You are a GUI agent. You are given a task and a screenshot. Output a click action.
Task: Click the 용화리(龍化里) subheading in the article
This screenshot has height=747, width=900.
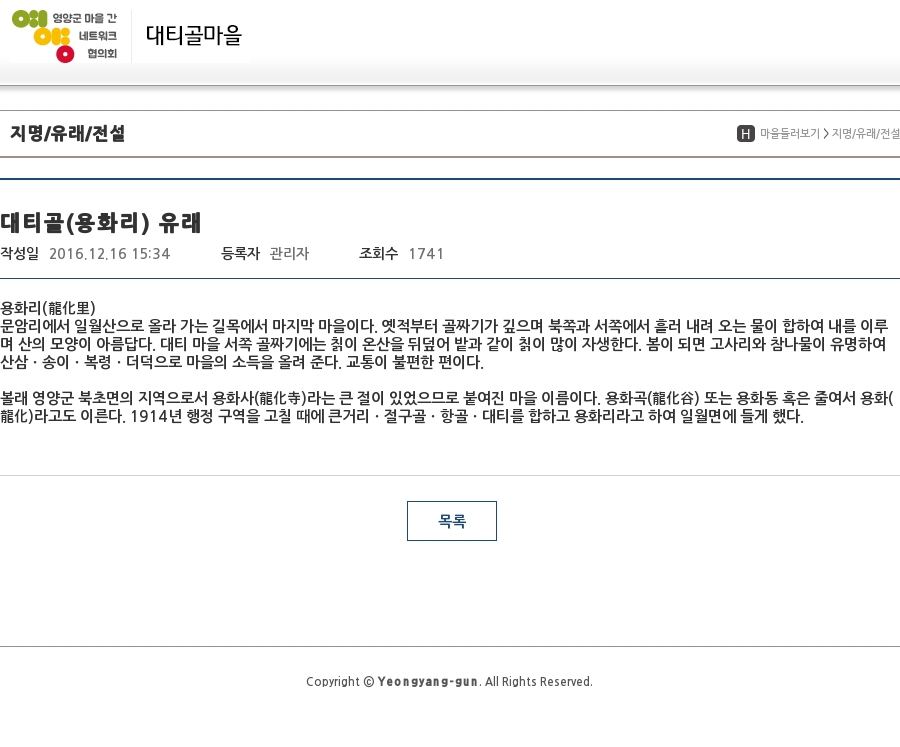click(x=48, y=307)
